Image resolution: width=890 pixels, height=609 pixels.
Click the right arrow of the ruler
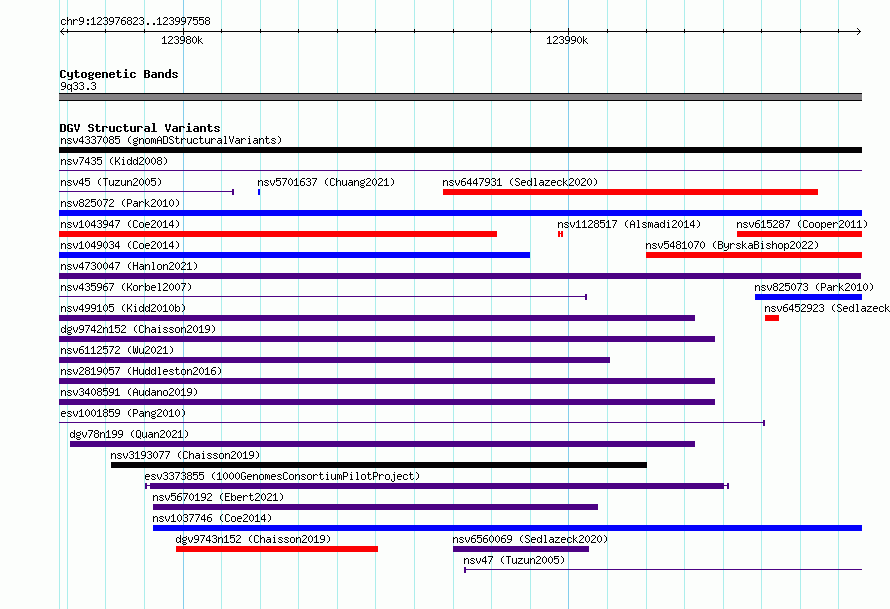[858, 31]
